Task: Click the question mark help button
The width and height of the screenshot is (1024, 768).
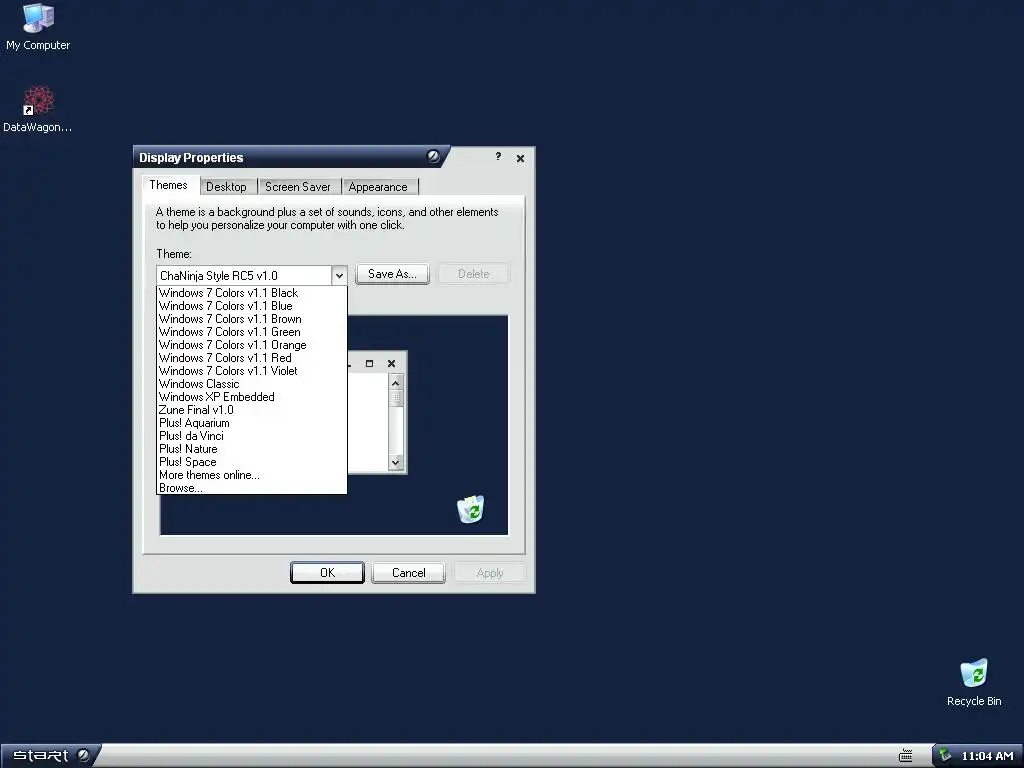Action: click(x=498, y=157)
